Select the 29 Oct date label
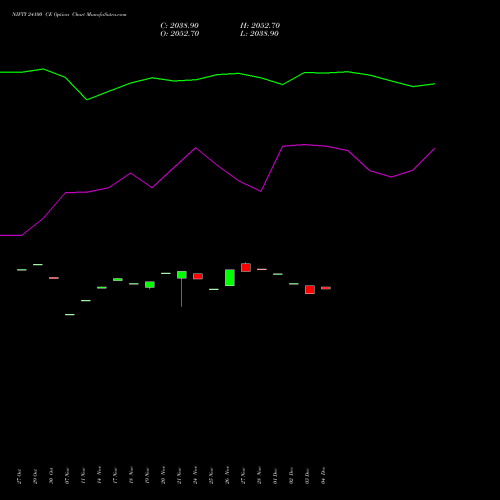This screenshot has height=500, width=500. (35, 476)
